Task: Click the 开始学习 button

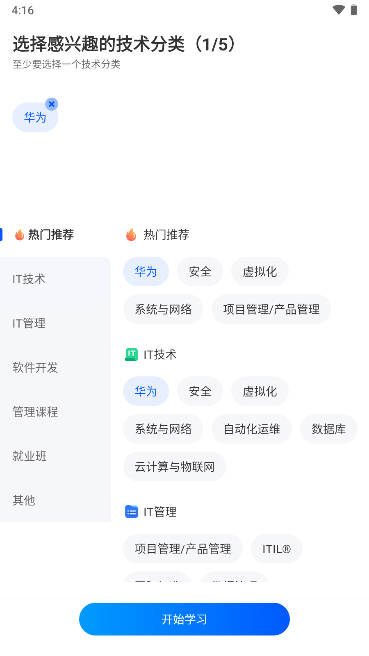Action: [184, 619]
